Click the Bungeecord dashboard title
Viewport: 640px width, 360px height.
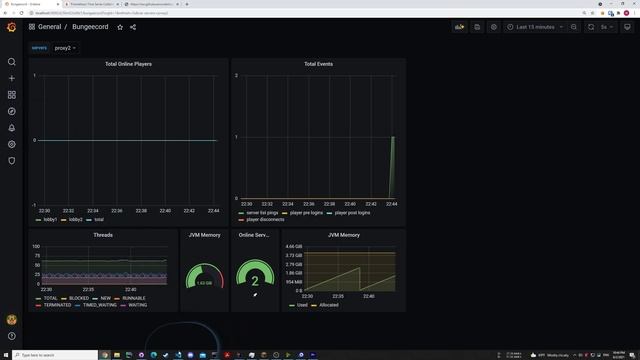tap(90, 27)
